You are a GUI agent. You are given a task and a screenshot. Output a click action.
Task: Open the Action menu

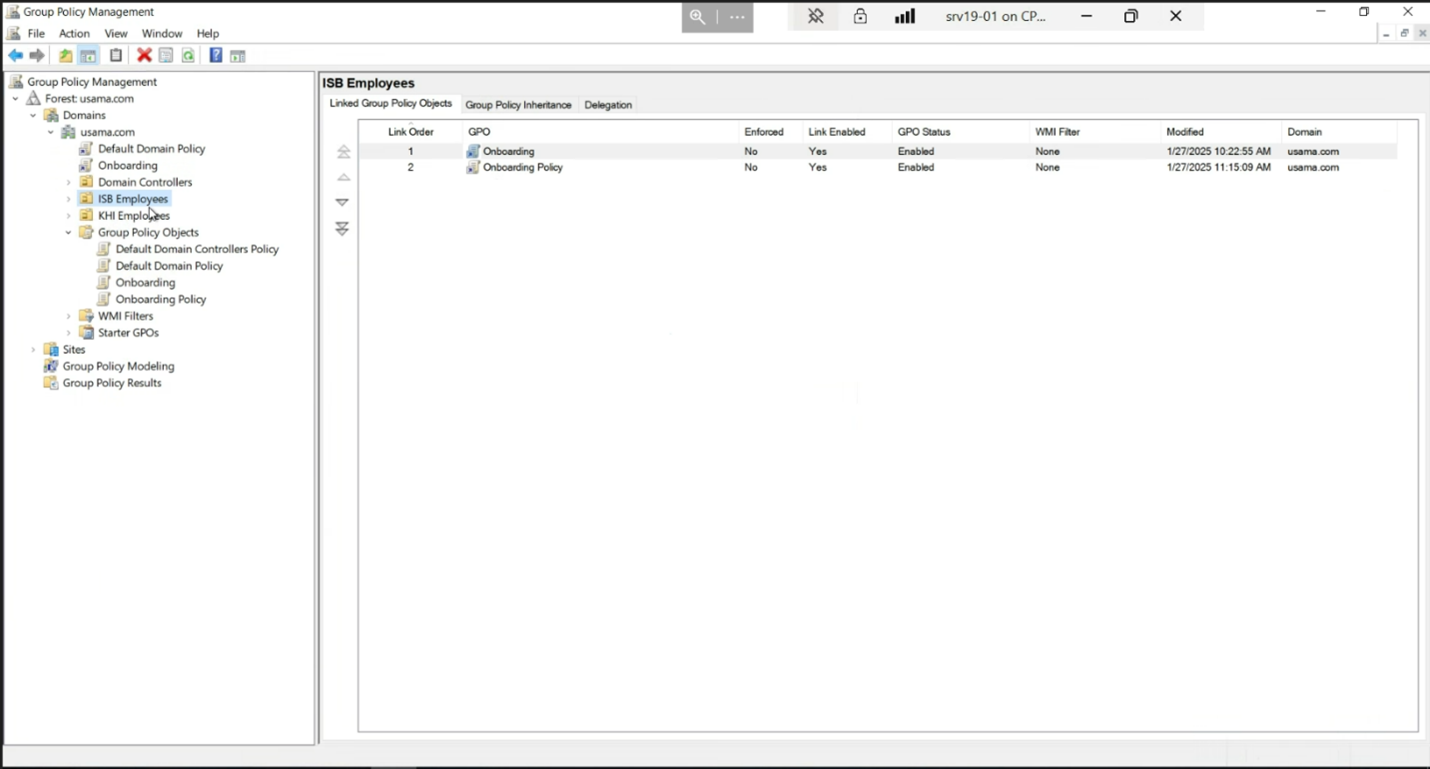tap(74, 33)
